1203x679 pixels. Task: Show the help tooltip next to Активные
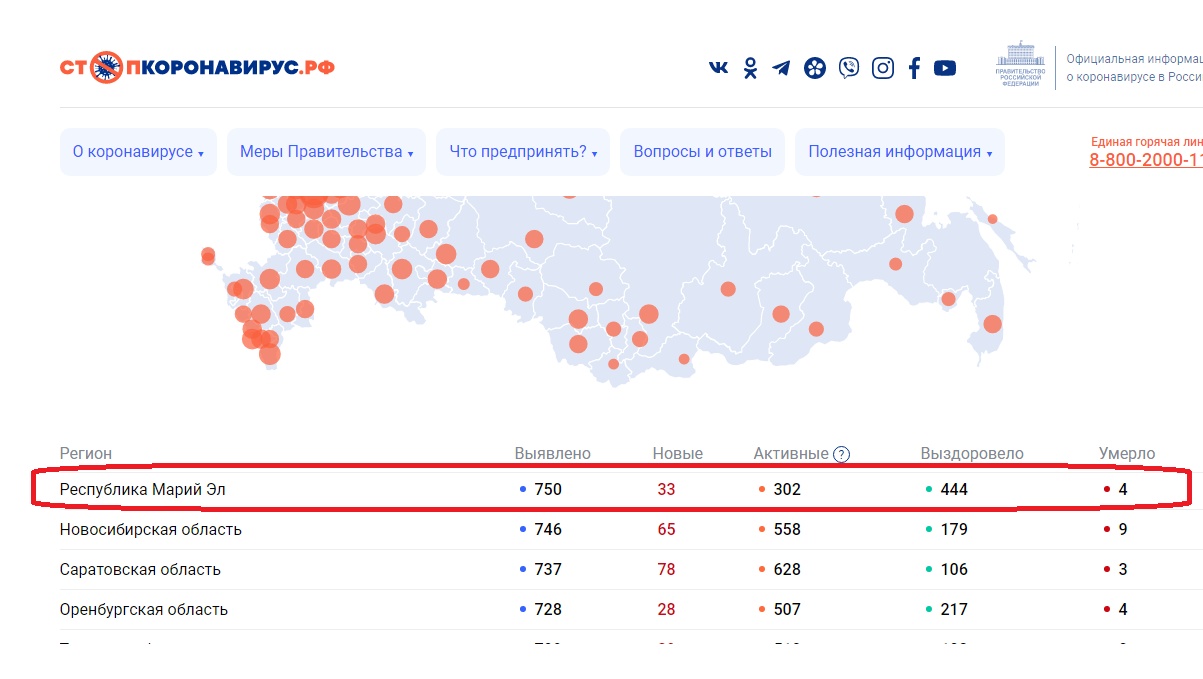tap(842, 454)
